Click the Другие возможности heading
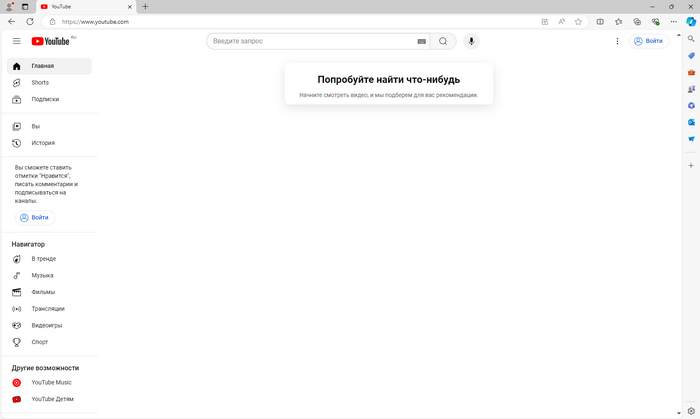Viewport: 700px width, 419px height. point(45,368)
